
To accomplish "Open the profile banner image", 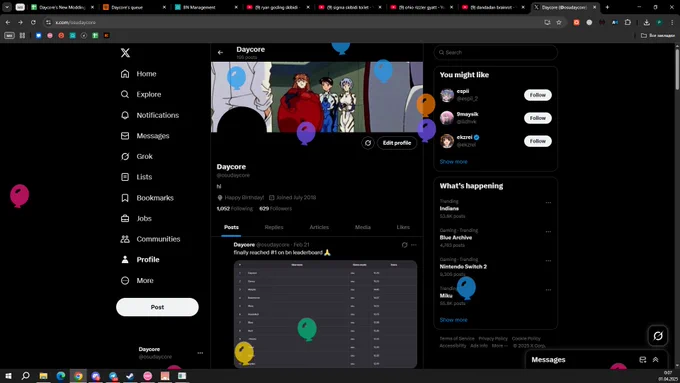I will coord(317,97).
